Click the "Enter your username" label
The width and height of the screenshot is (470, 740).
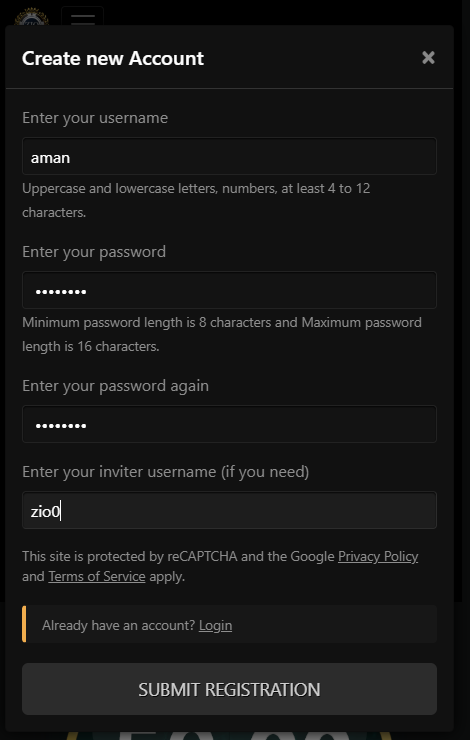point(95,118)
